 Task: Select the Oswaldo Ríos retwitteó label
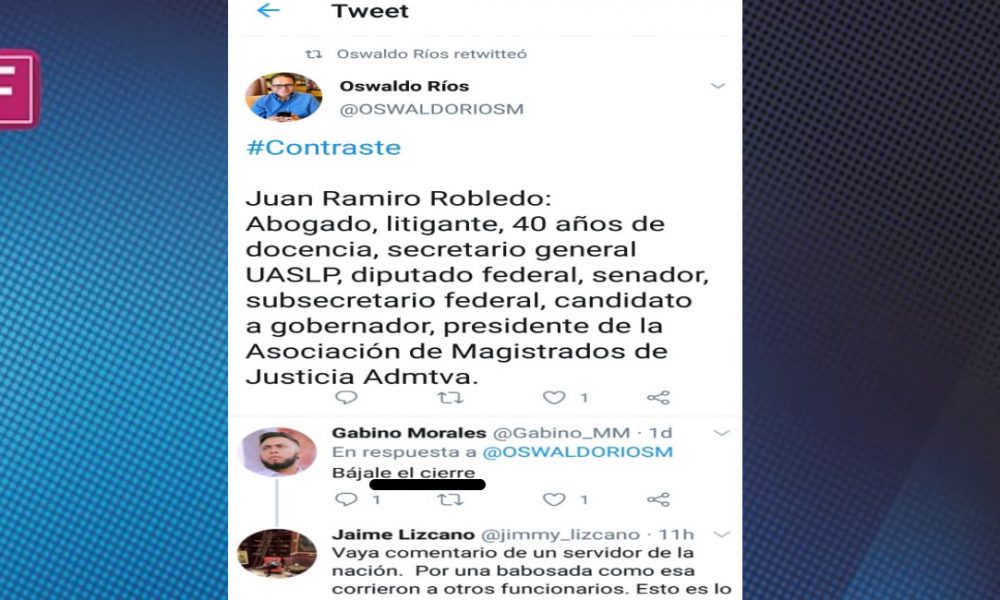(x=432, y=54)
